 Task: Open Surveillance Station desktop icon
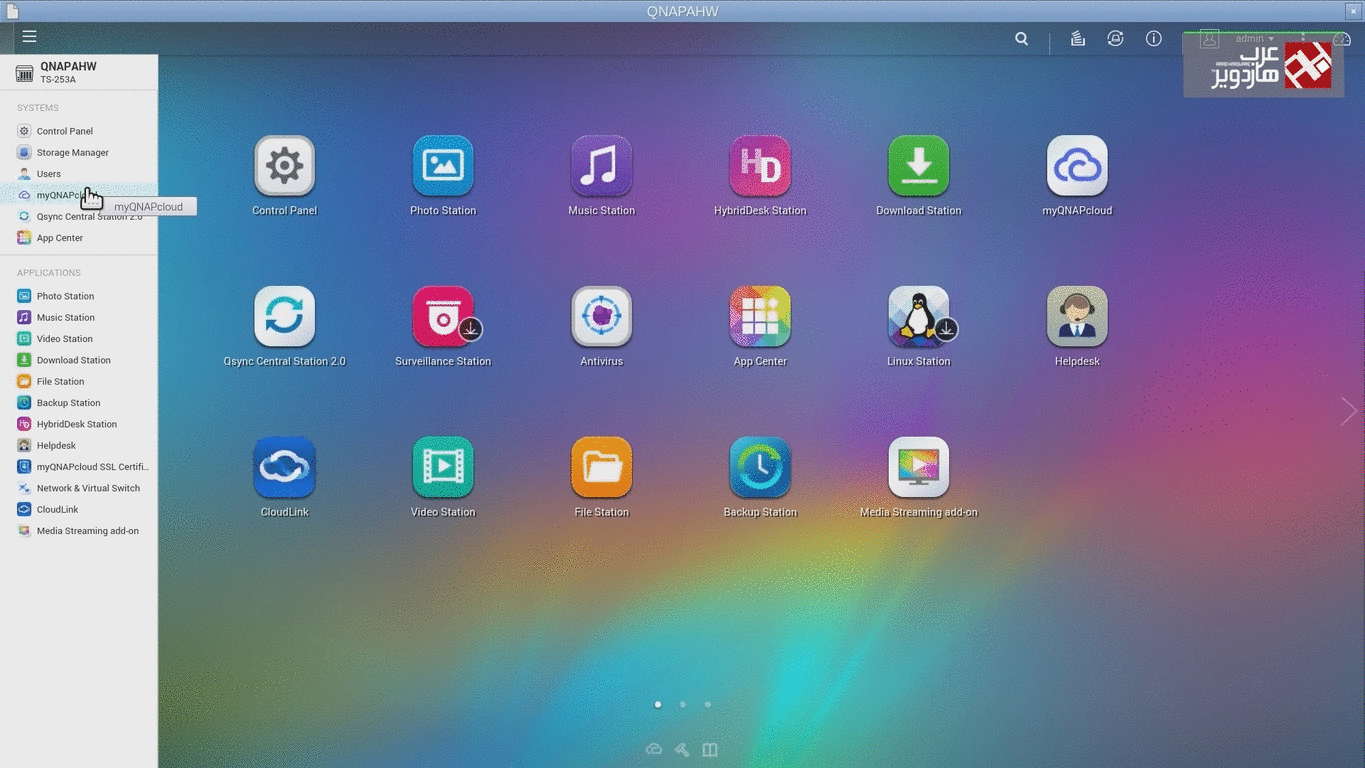point(443,317)
